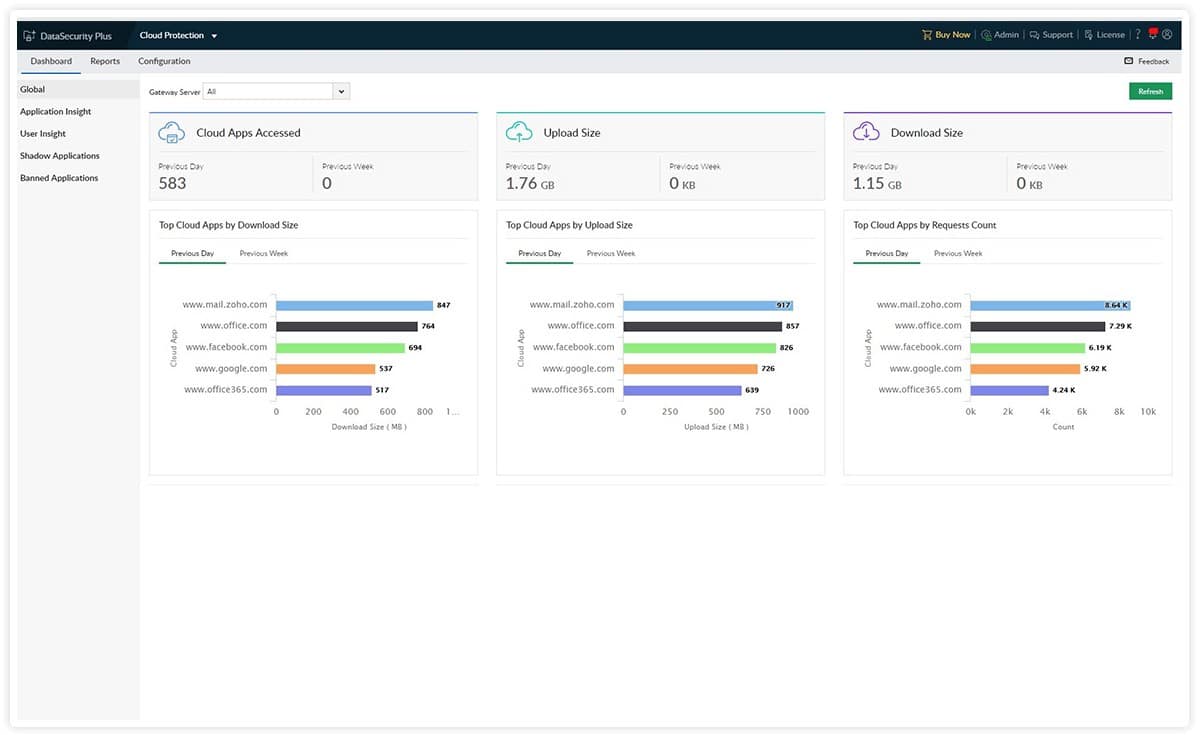
Task: Select Previous Day tab in Requests Count chart
Action: pyautogui.click(x=887, y=253)
